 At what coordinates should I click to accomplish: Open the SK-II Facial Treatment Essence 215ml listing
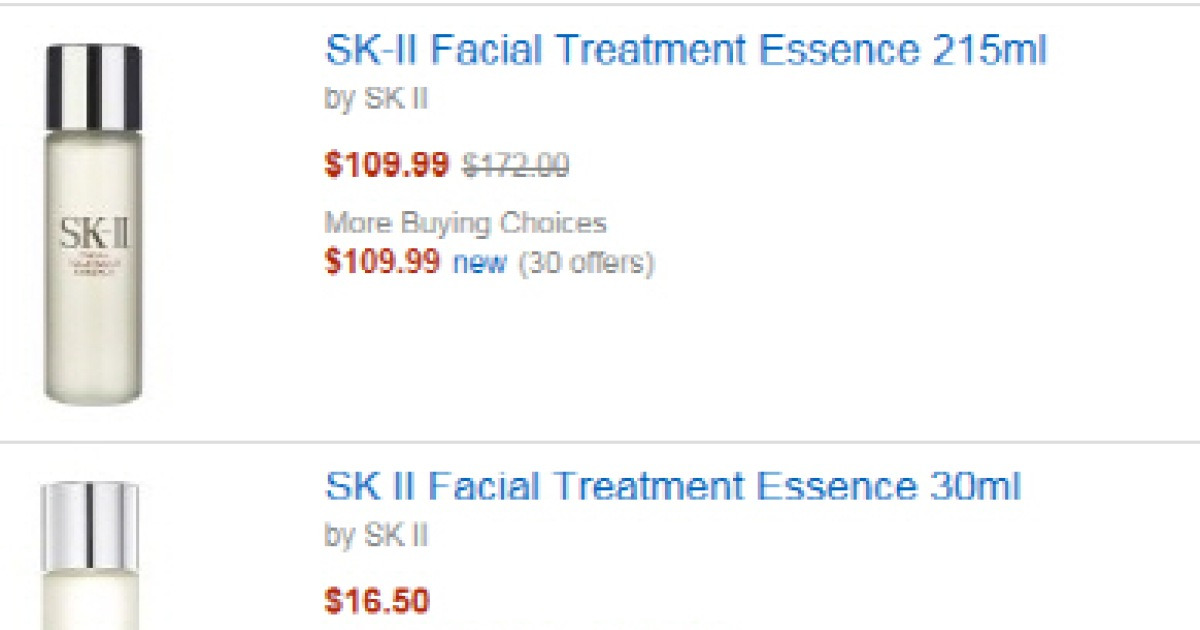point(685,49)
